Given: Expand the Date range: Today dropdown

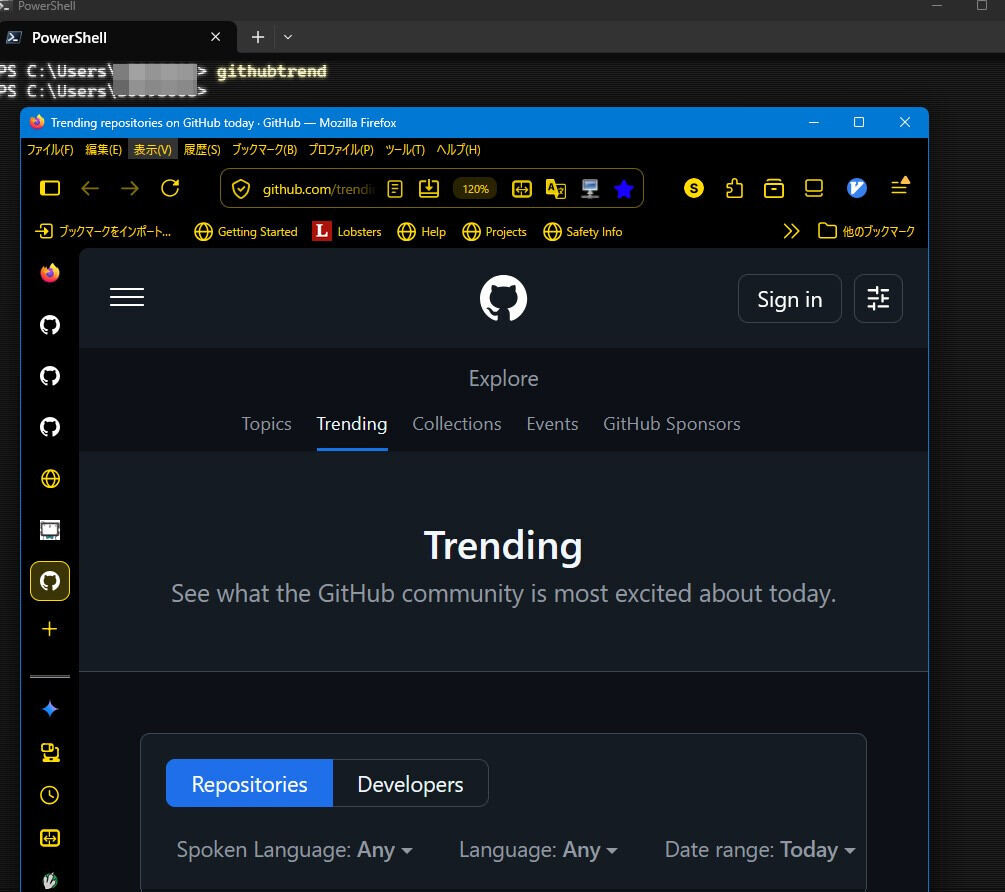Looking at the screenshot, I should point(760,850).
